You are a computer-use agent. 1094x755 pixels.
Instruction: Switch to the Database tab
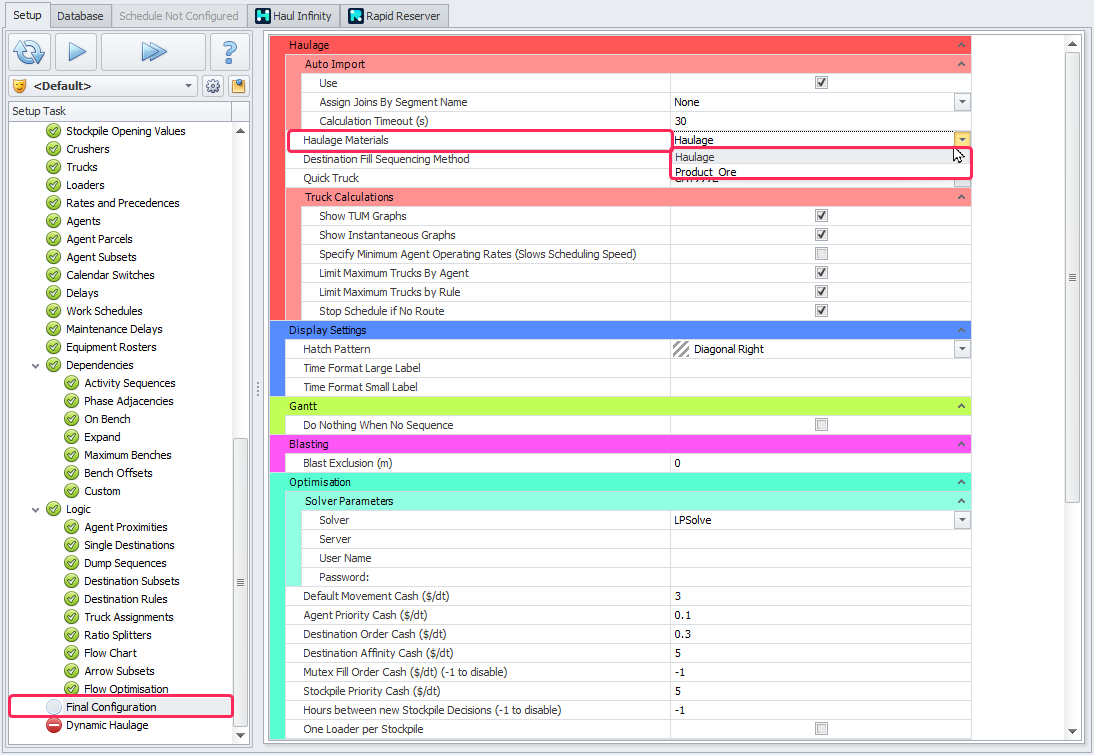tap(80, 16)
